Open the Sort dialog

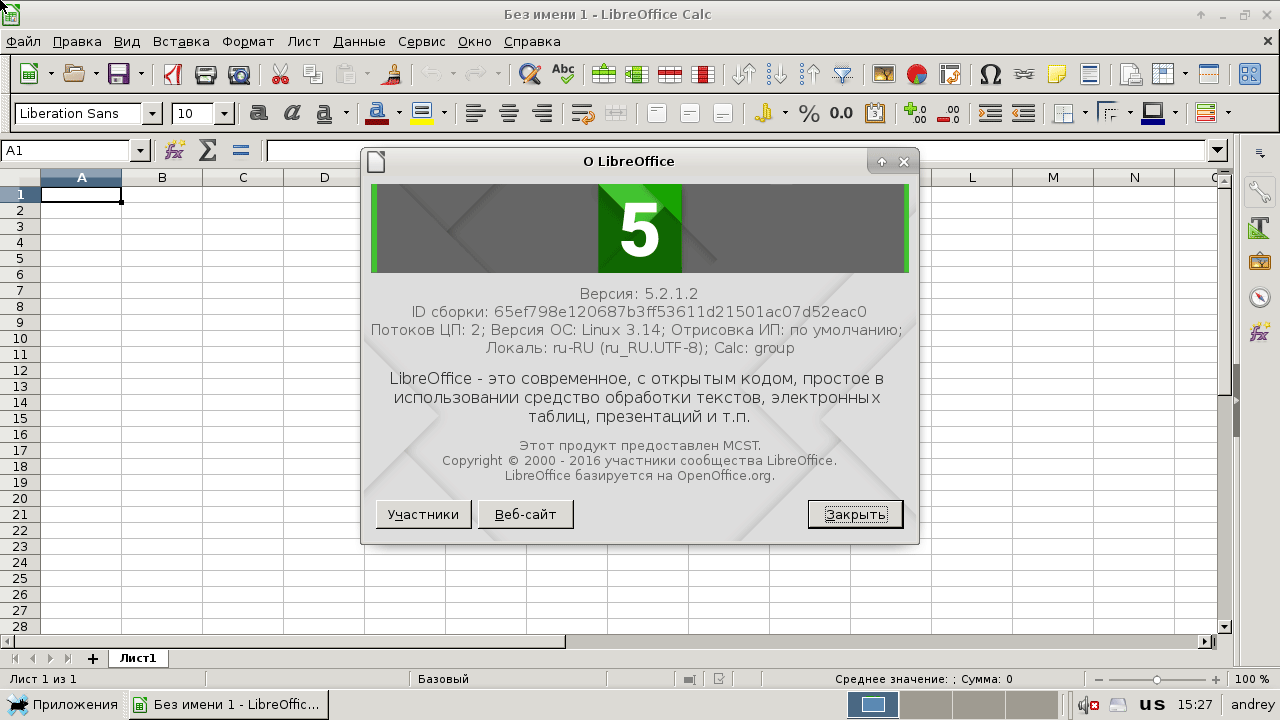pos(744,74)
